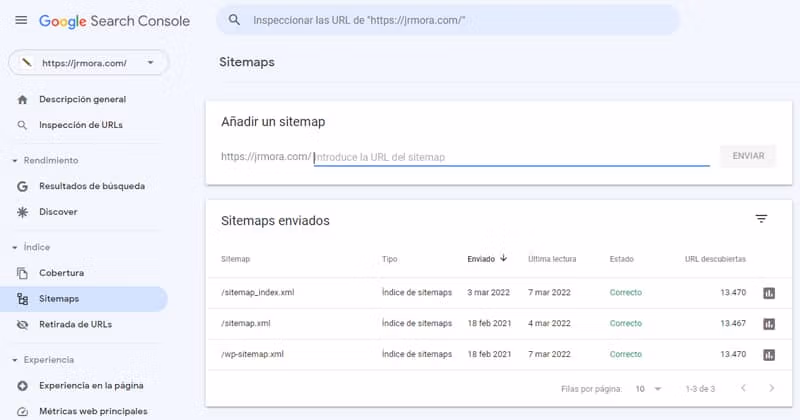Click Correcto status of /sitemap_index.xml
This screenshot has width=800, height=420.
[626, 293]
